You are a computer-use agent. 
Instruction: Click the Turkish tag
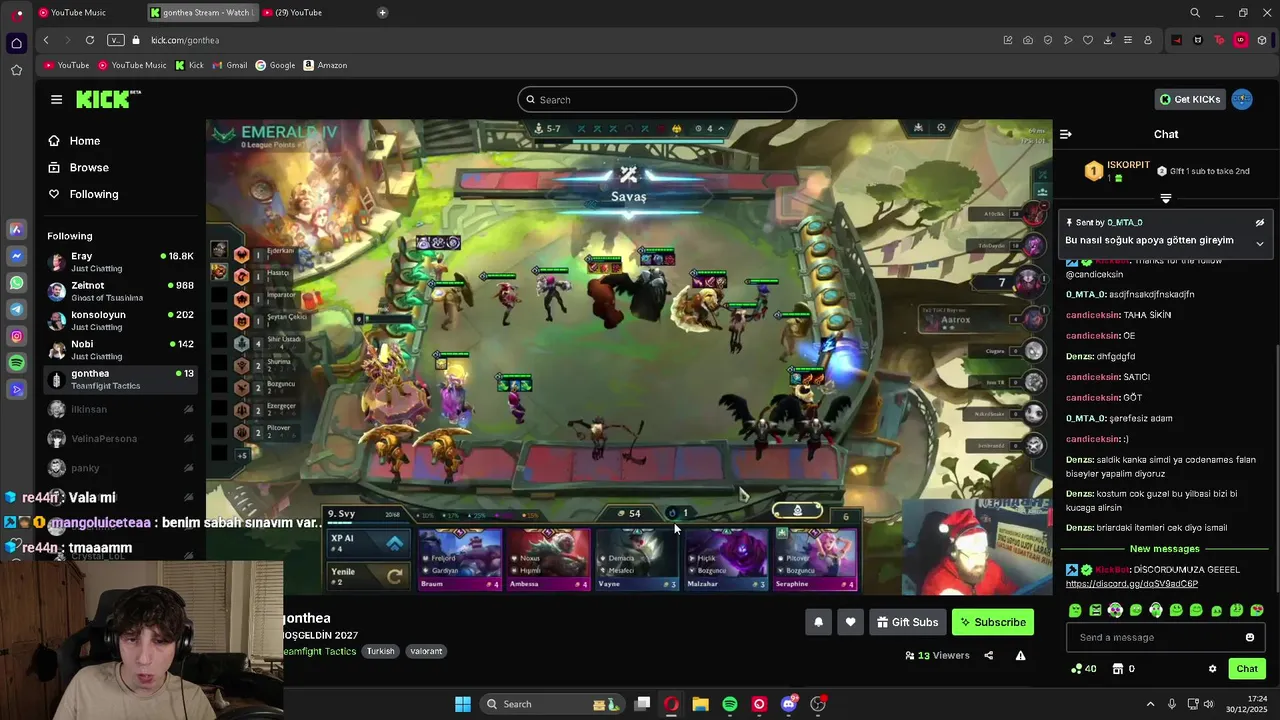(x=380, y=651)
